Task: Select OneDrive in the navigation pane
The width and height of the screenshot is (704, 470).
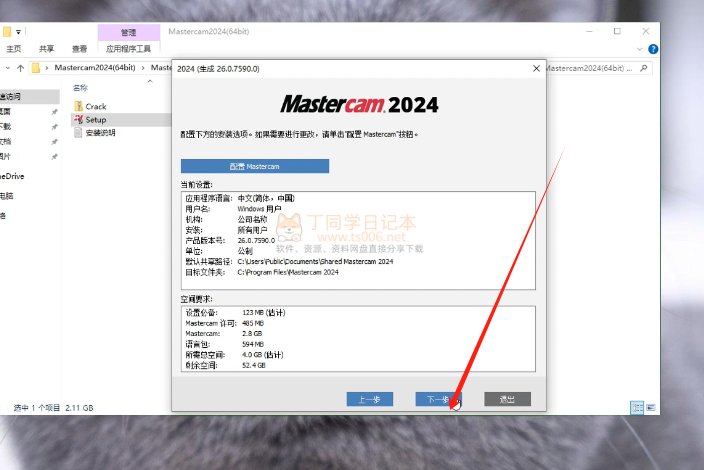Action: pos(13,176)
